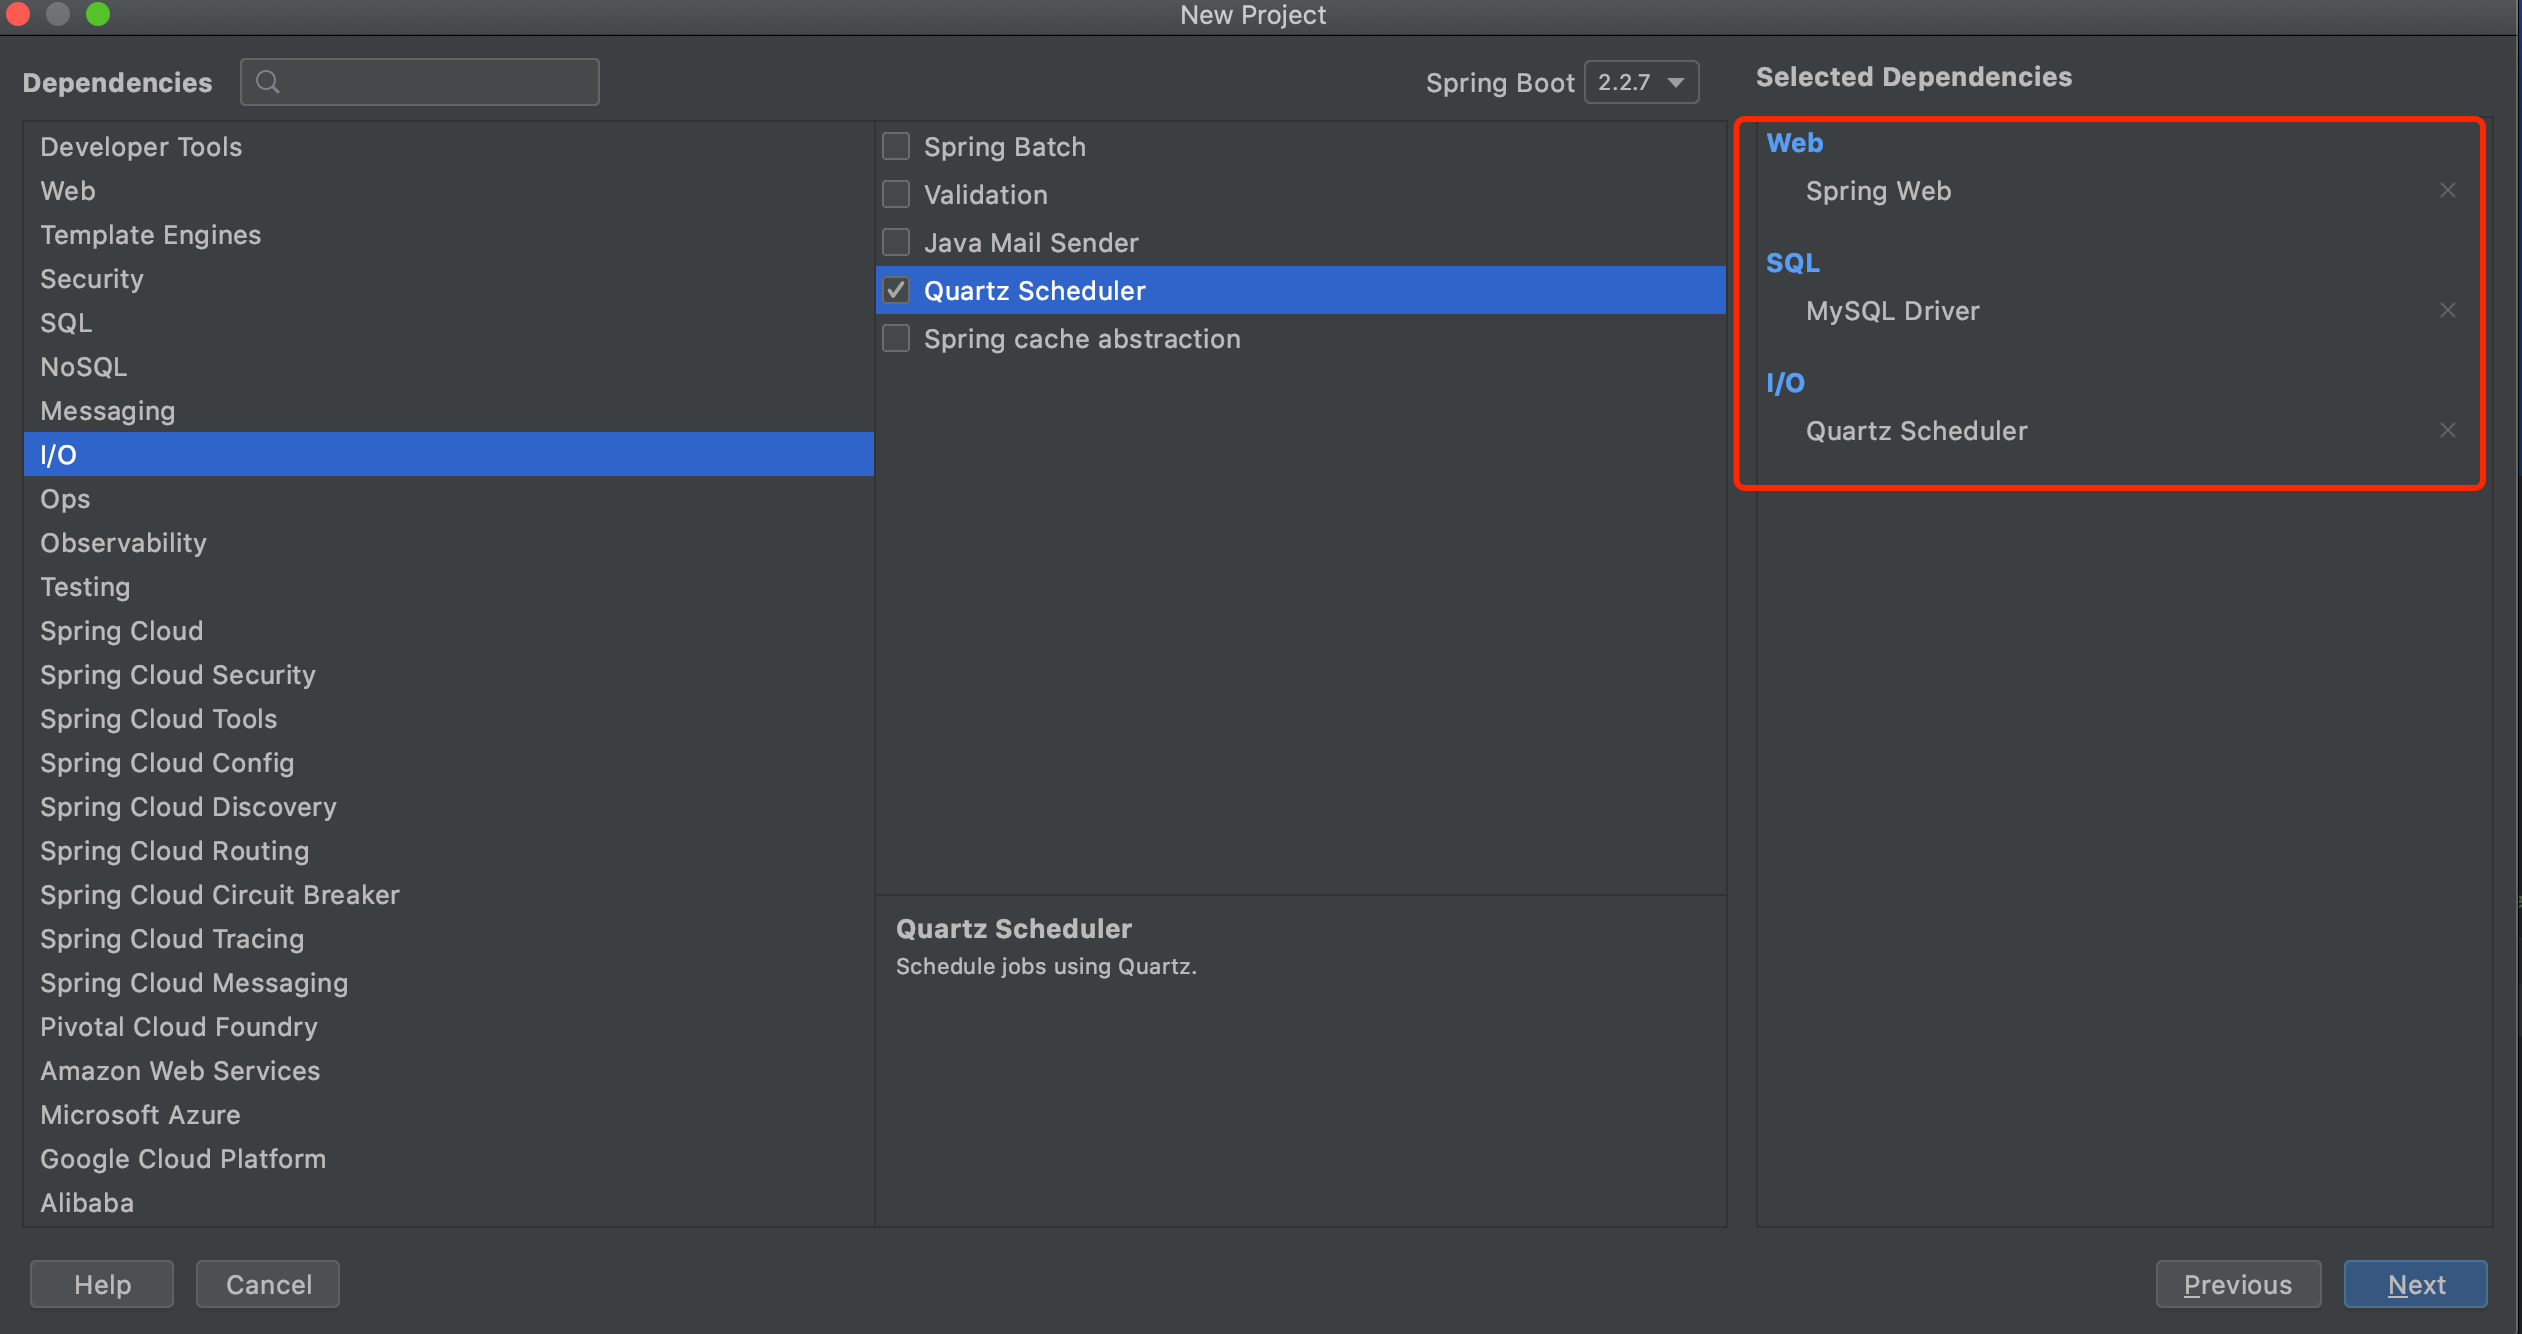Go back with the Previous button
Screen dimensions: 2522x1334
(x=2237, y=1284)
